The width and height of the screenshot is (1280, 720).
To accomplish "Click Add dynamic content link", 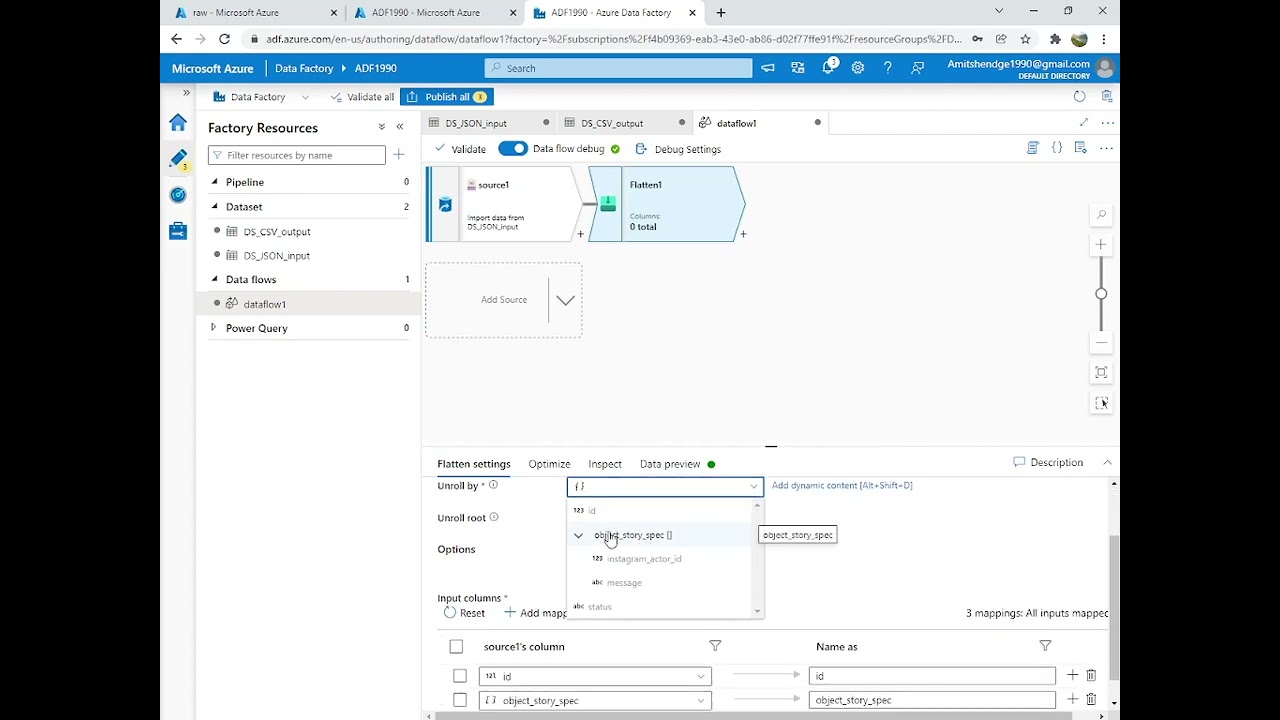I will tap(842, 486).
